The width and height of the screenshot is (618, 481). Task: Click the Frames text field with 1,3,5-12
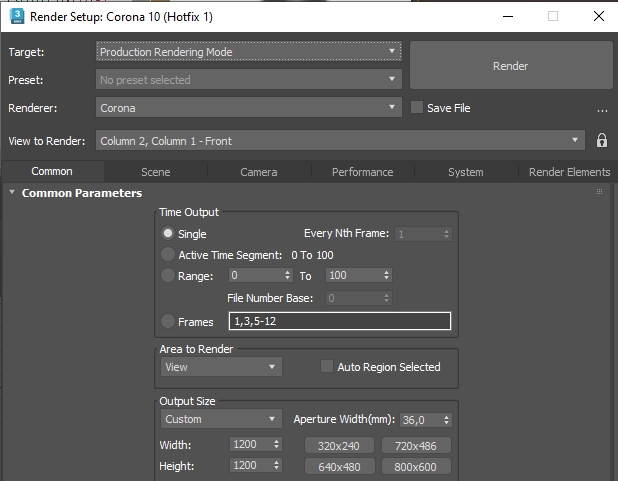(x=339, y=321)
